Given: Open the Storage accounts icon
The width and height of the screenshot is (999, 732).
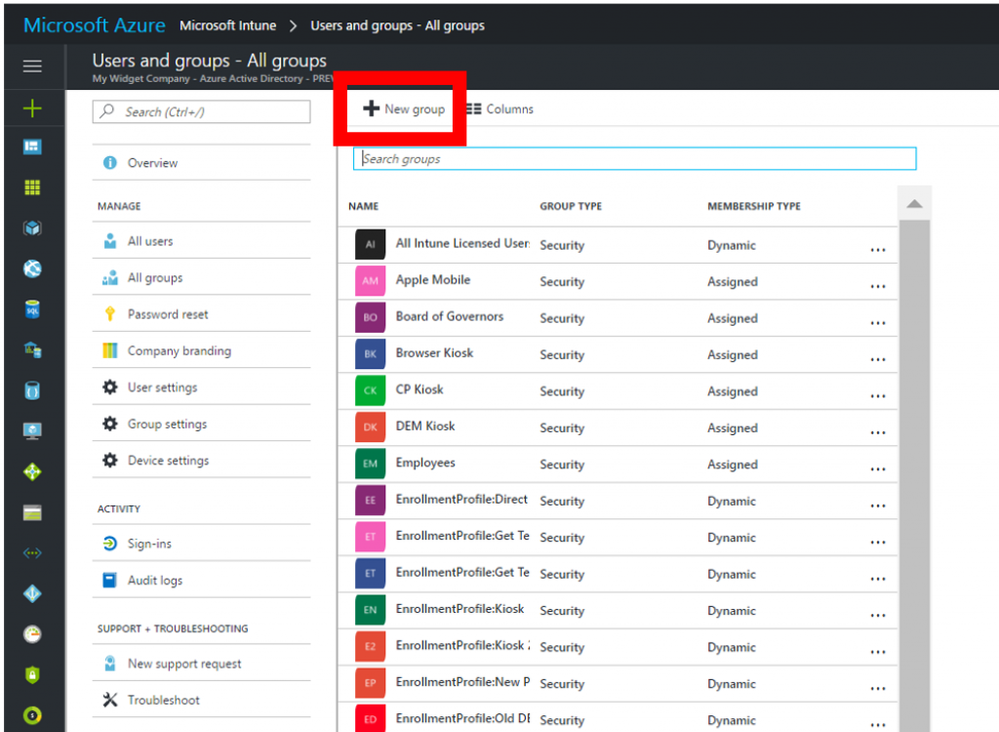Looking at the screenshot, I should [x=32, y=513].
